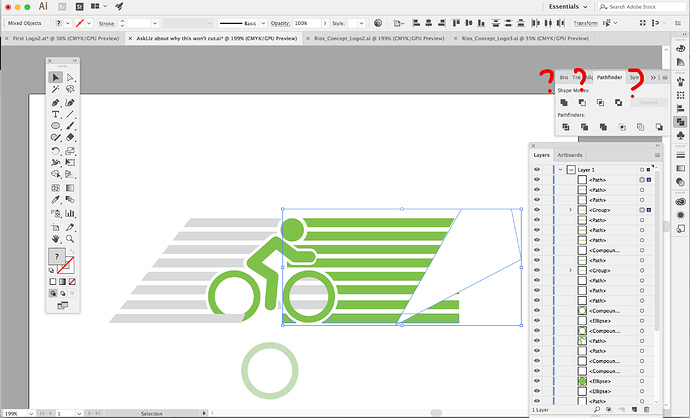Toggle visibility of the first <Compoun... row
690x418 pixels.
pyautogui.click(x=537, y=250)
